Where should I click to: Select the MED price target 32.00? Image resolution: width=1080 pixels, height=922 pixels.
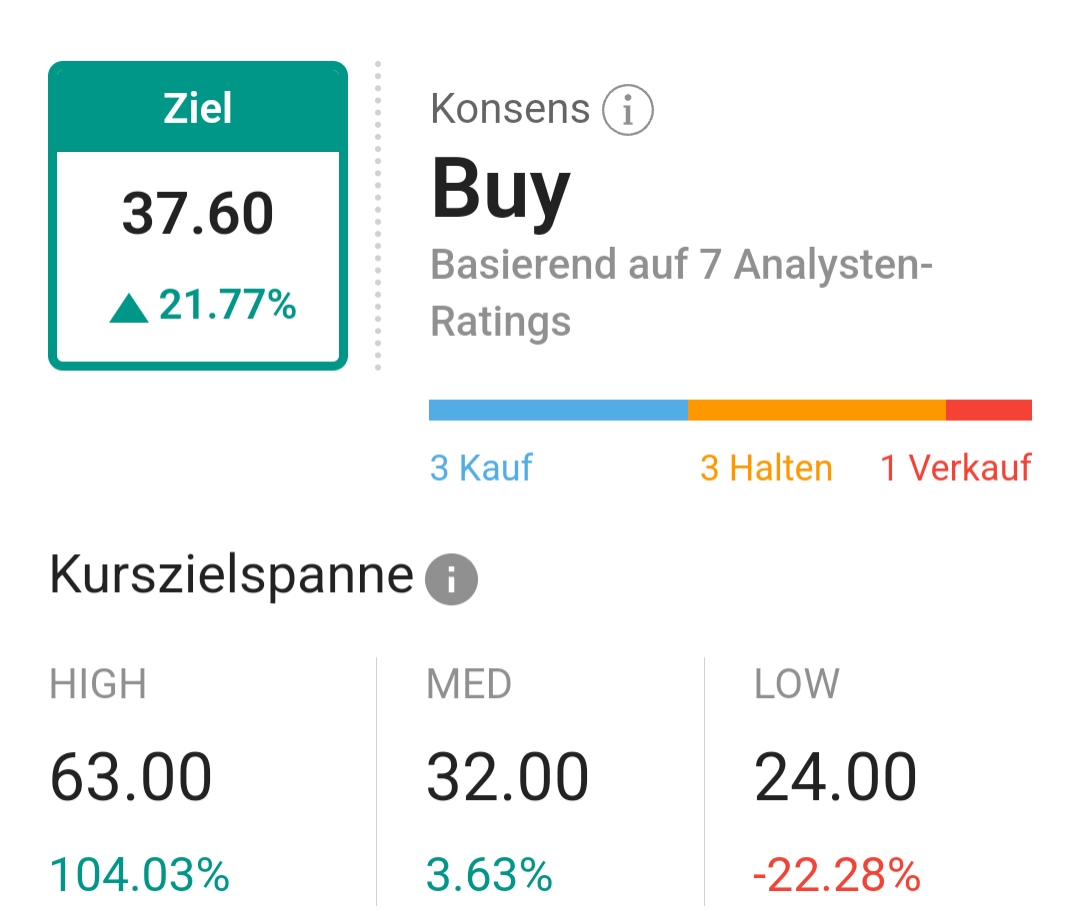tap(508, 777)
